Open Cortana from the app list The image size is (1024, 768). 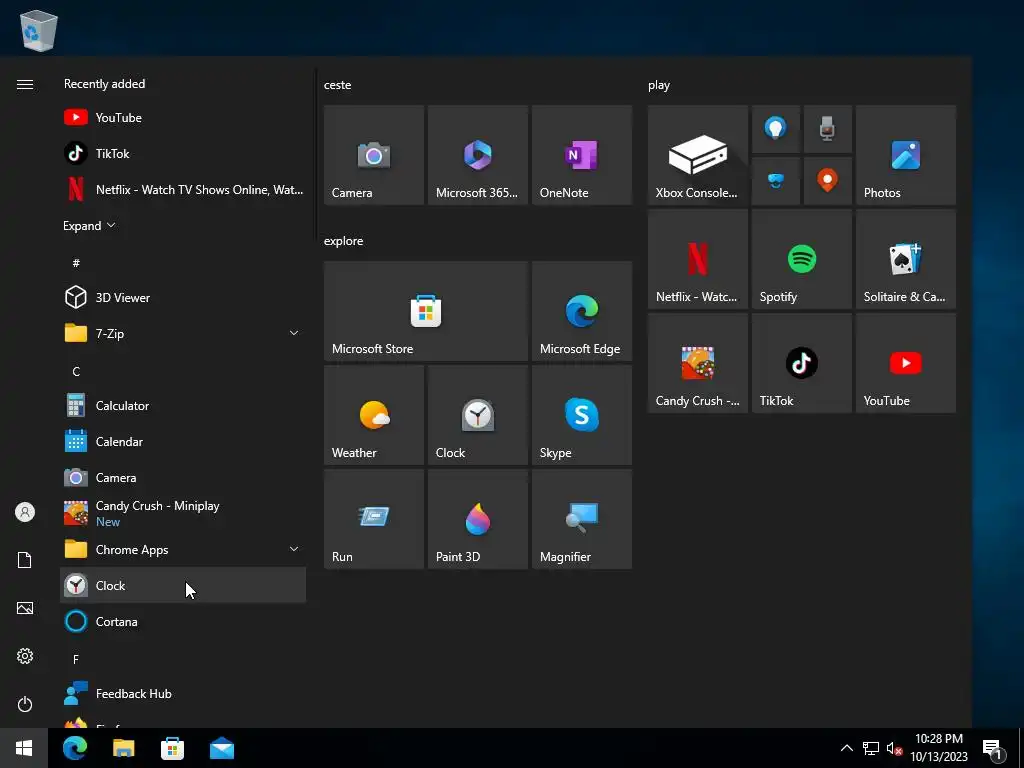coord(183,621)
